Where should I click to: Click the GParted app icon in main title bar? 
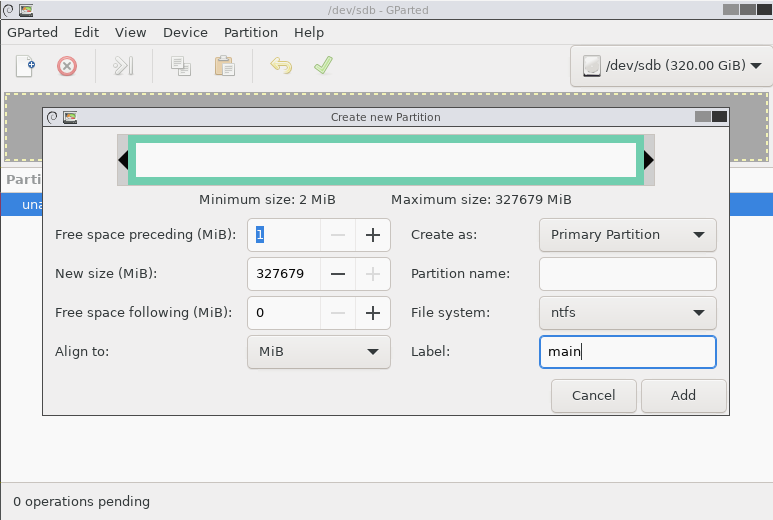tap(26, 10)
